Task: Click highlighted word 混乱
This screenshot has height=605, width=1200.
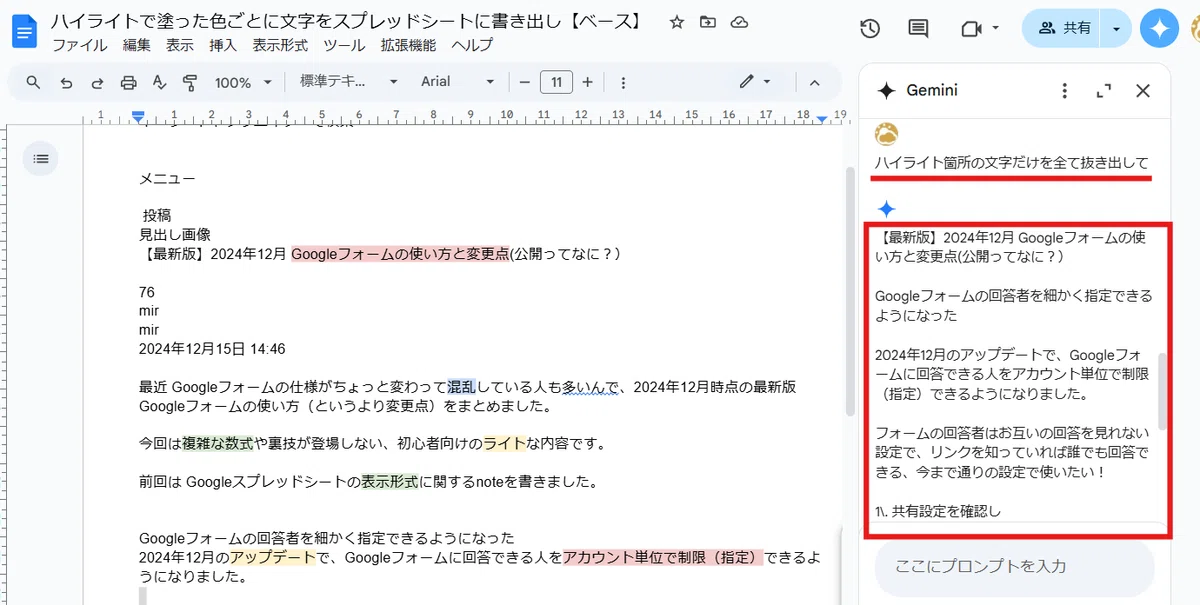Action: (461, 386)
